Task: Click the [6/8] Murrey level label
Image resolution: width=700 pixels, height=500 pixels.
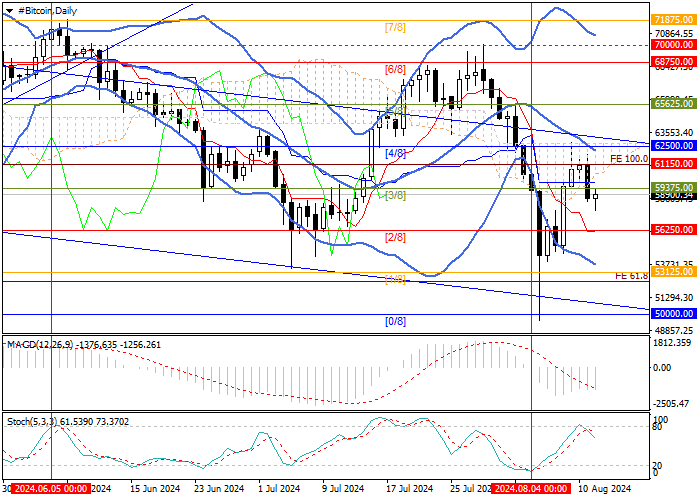Action: click(395, 69)
